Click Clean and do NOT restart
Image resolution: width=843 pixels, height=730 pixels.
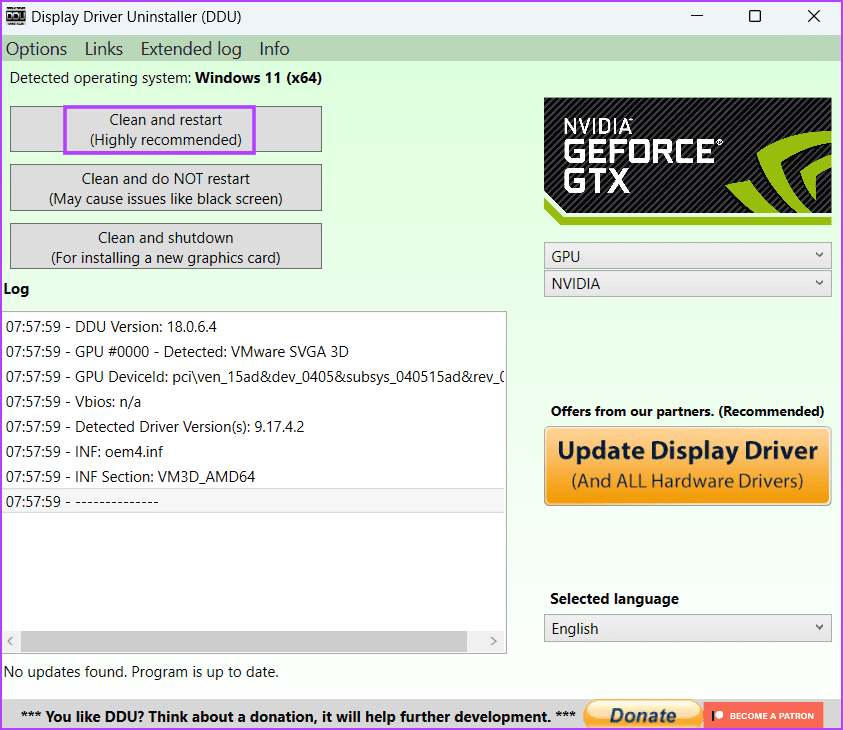[165, 187]
